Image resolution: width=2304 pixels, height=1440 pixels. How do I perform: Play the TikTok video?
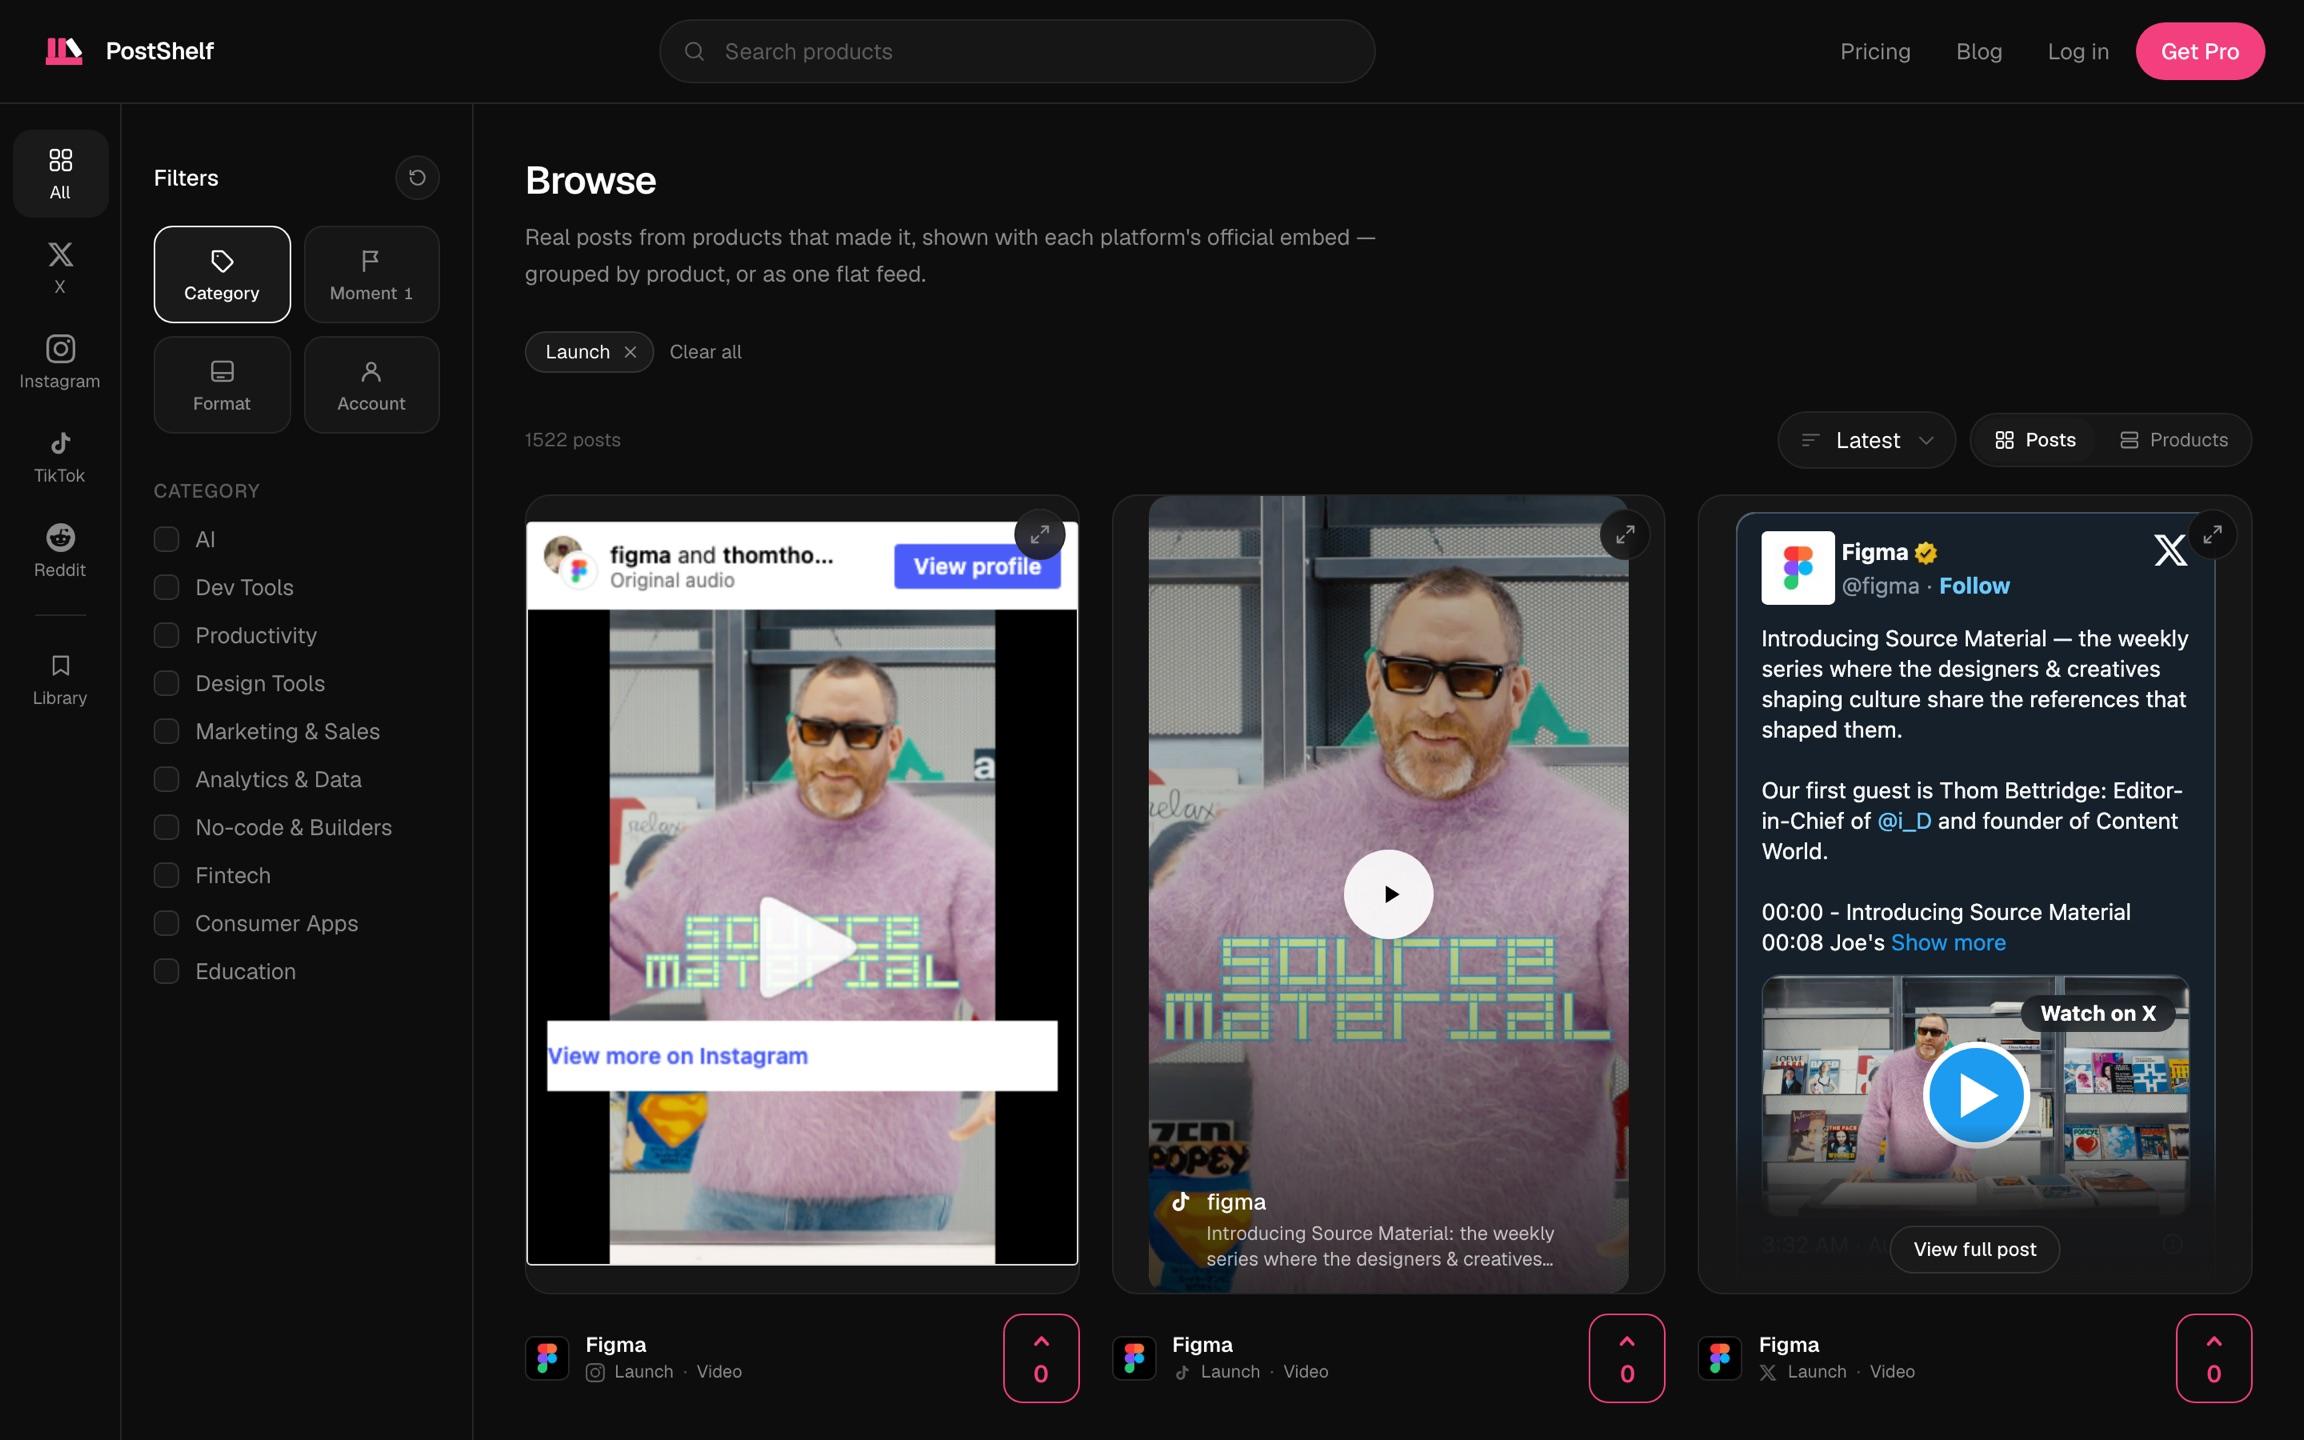[x=1388, y=894]
